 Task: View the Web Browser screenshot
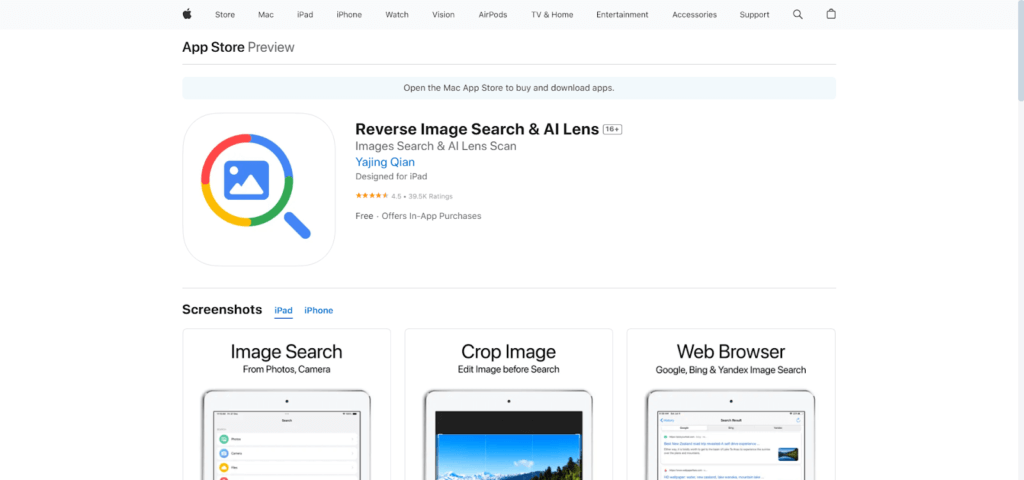point(730,405)
